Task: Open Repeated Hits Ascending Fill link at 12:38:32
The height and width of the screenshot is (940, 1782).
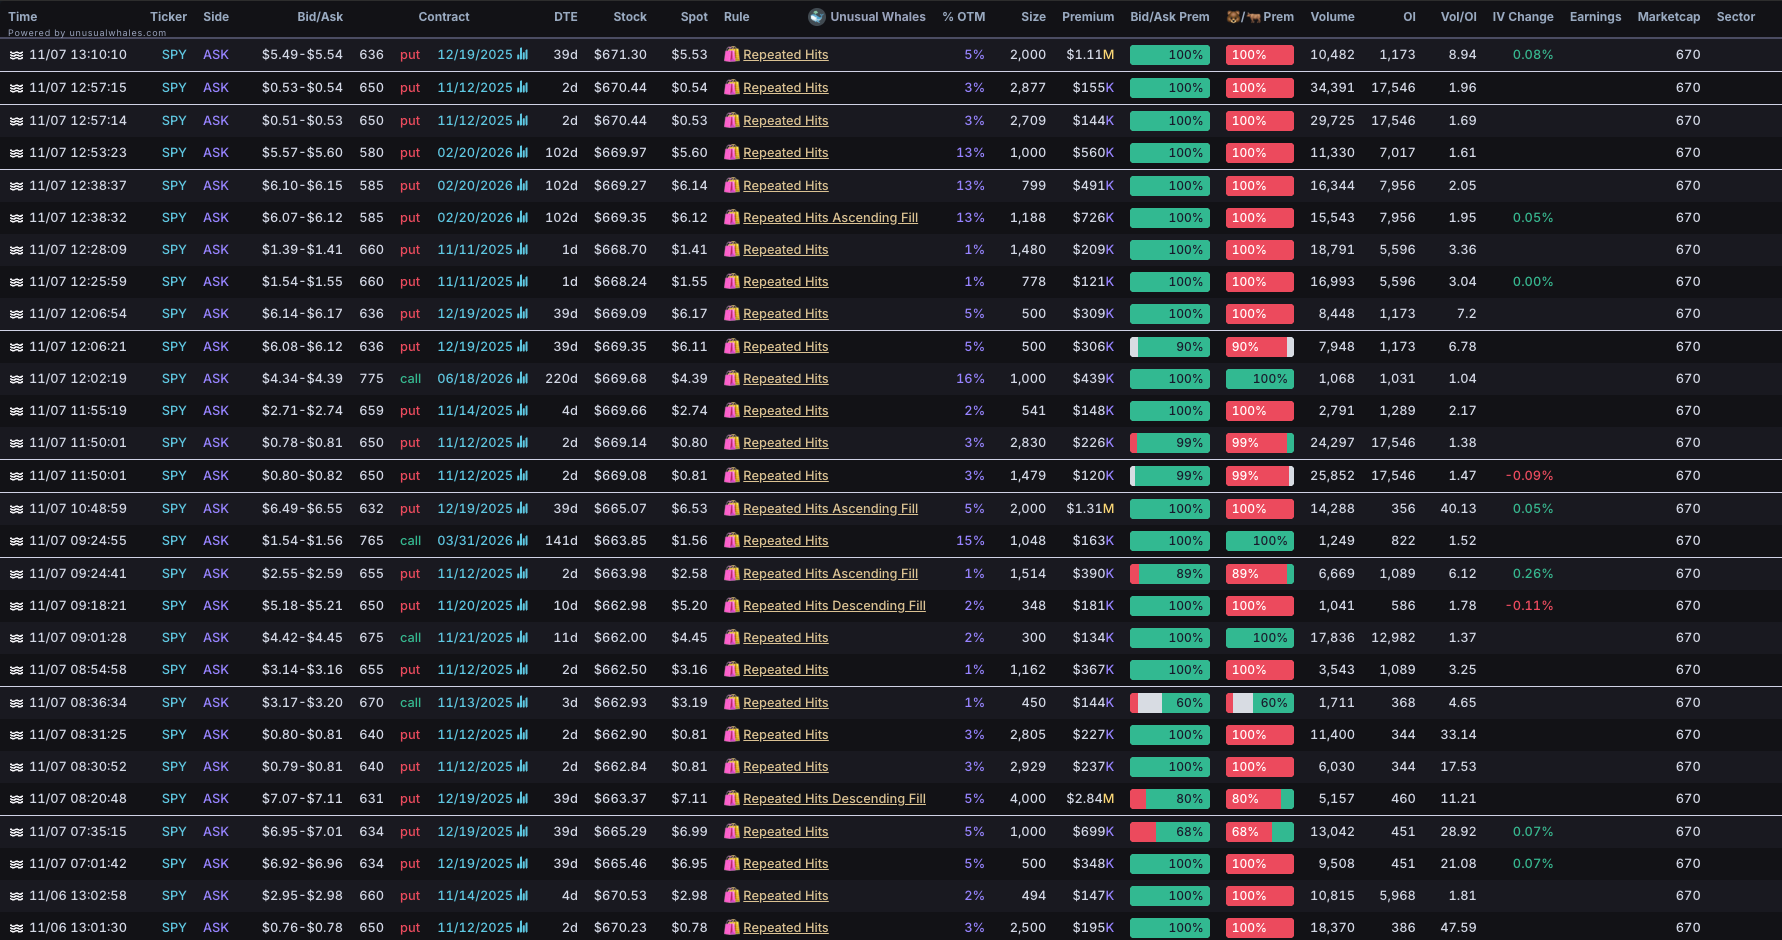Action: coord(830,218)
